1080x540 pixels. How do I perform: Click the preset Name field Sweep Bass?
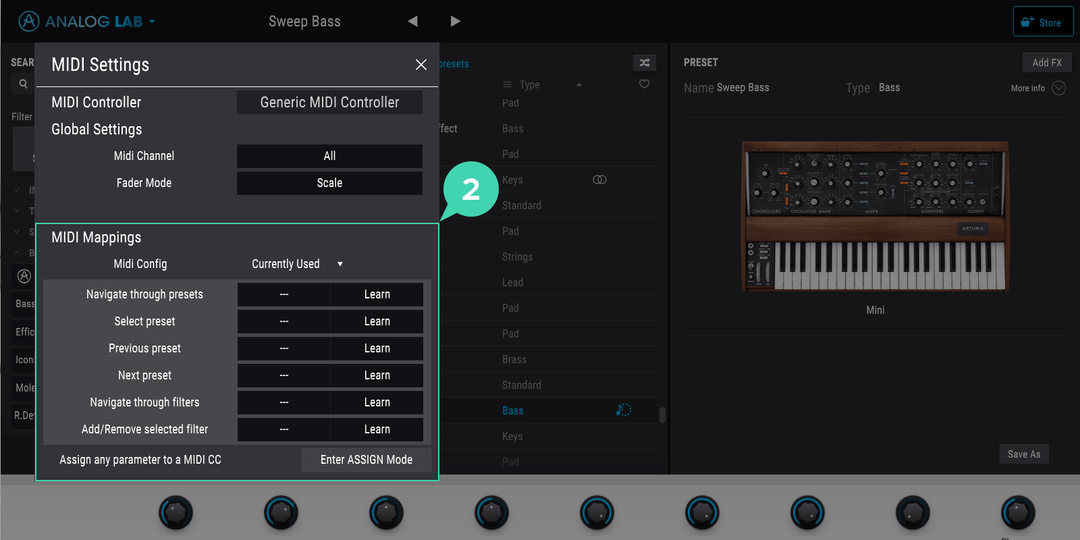click(742, 87)
